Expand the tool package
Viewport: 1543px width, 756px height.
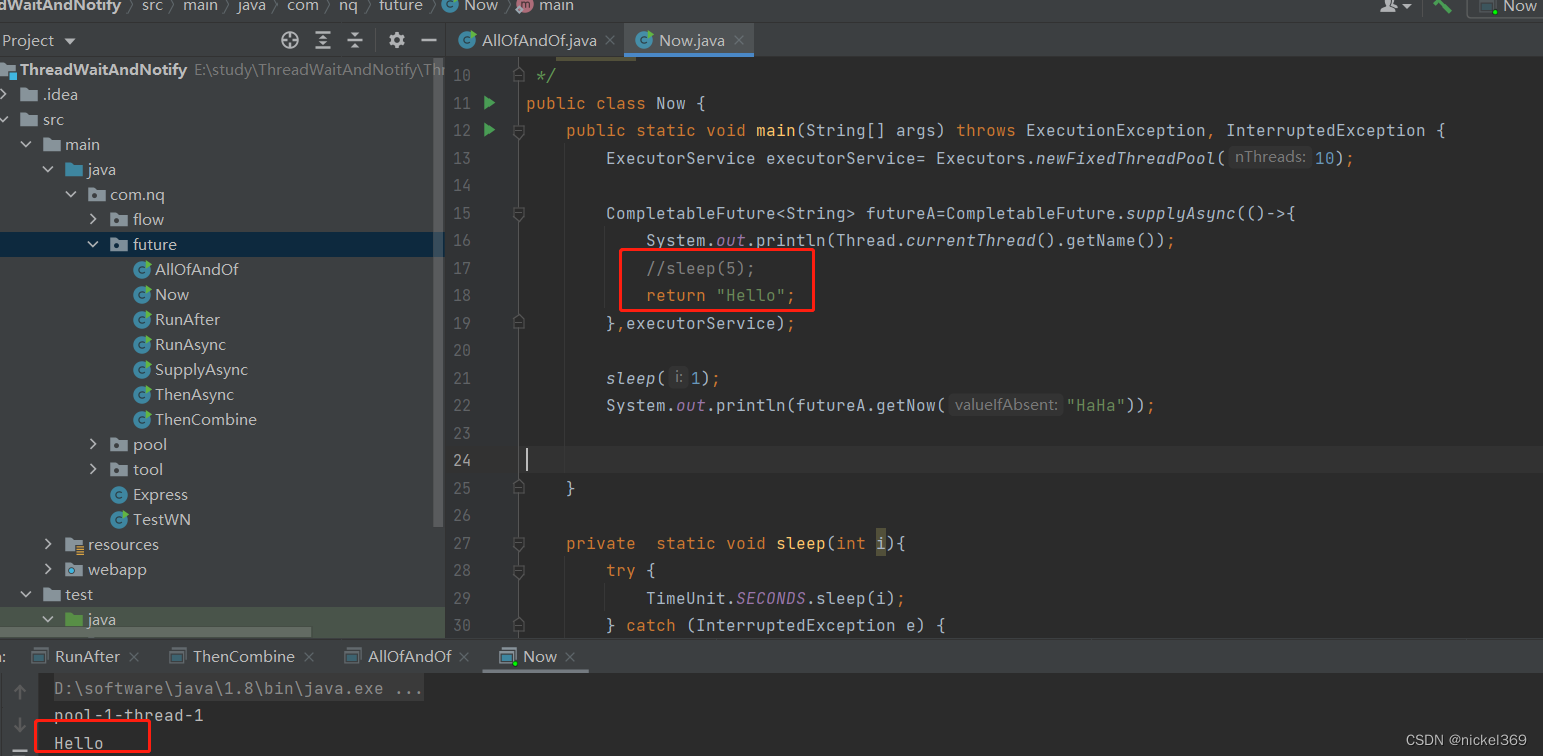click(93, 470)
